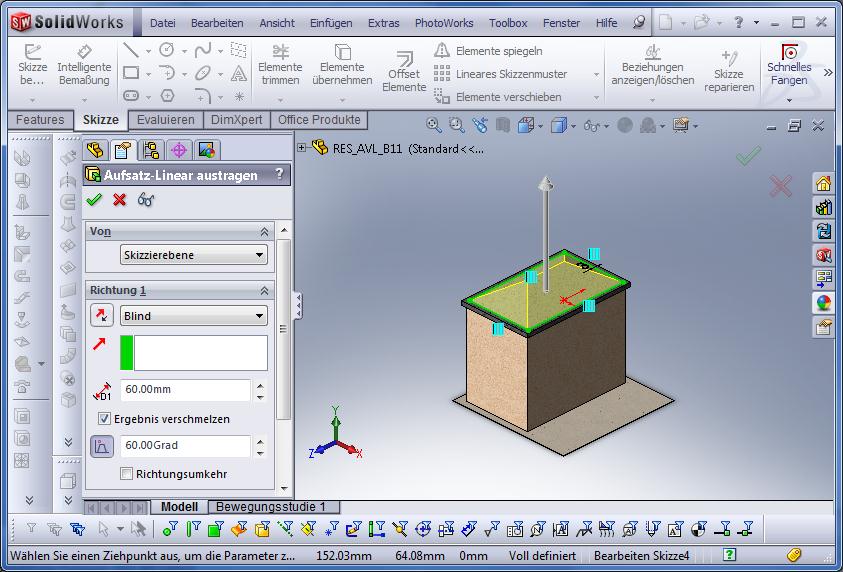Open the Einfügen menu
This screenshot has height=572, width=843.
[x=330, y=22]
